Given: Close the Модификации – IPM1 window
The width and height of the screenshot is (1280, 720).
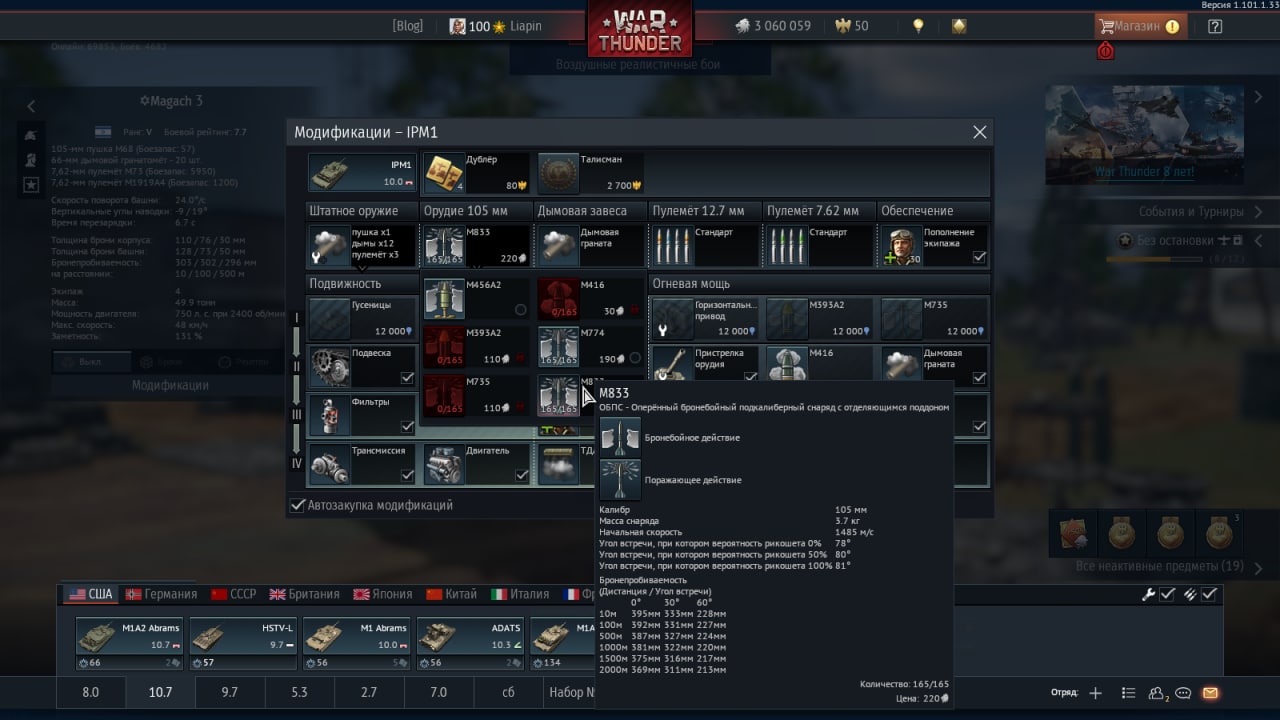Looking at the screenshot, I should click(980, 132).
